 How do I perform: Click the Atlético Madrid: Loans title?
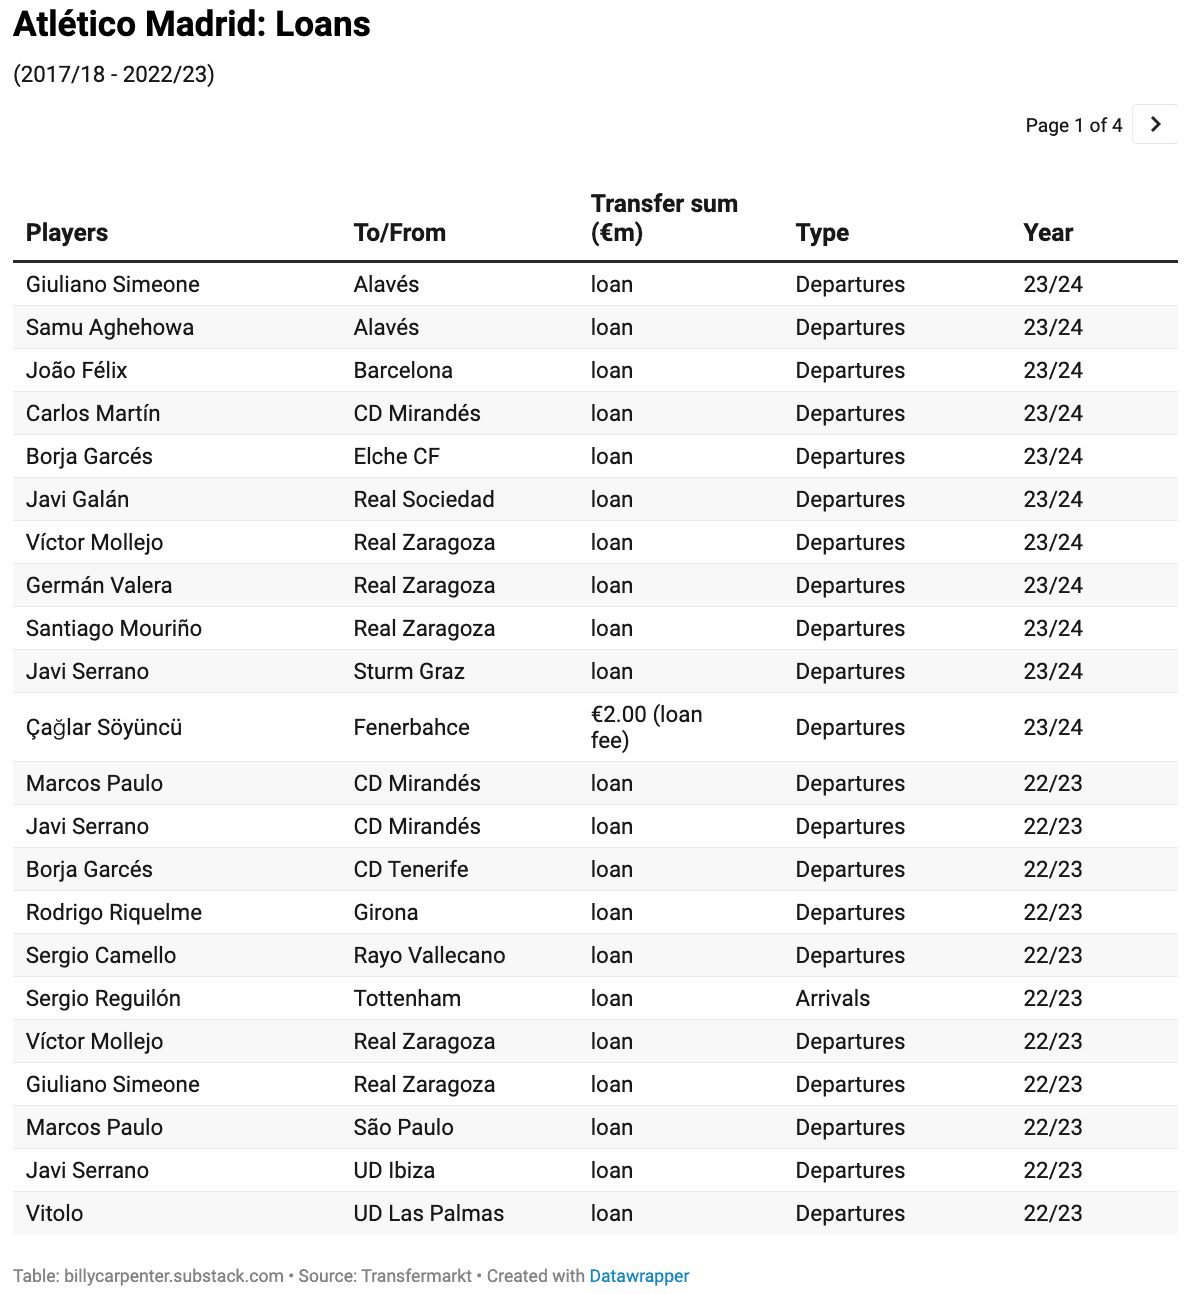[192, 24]
